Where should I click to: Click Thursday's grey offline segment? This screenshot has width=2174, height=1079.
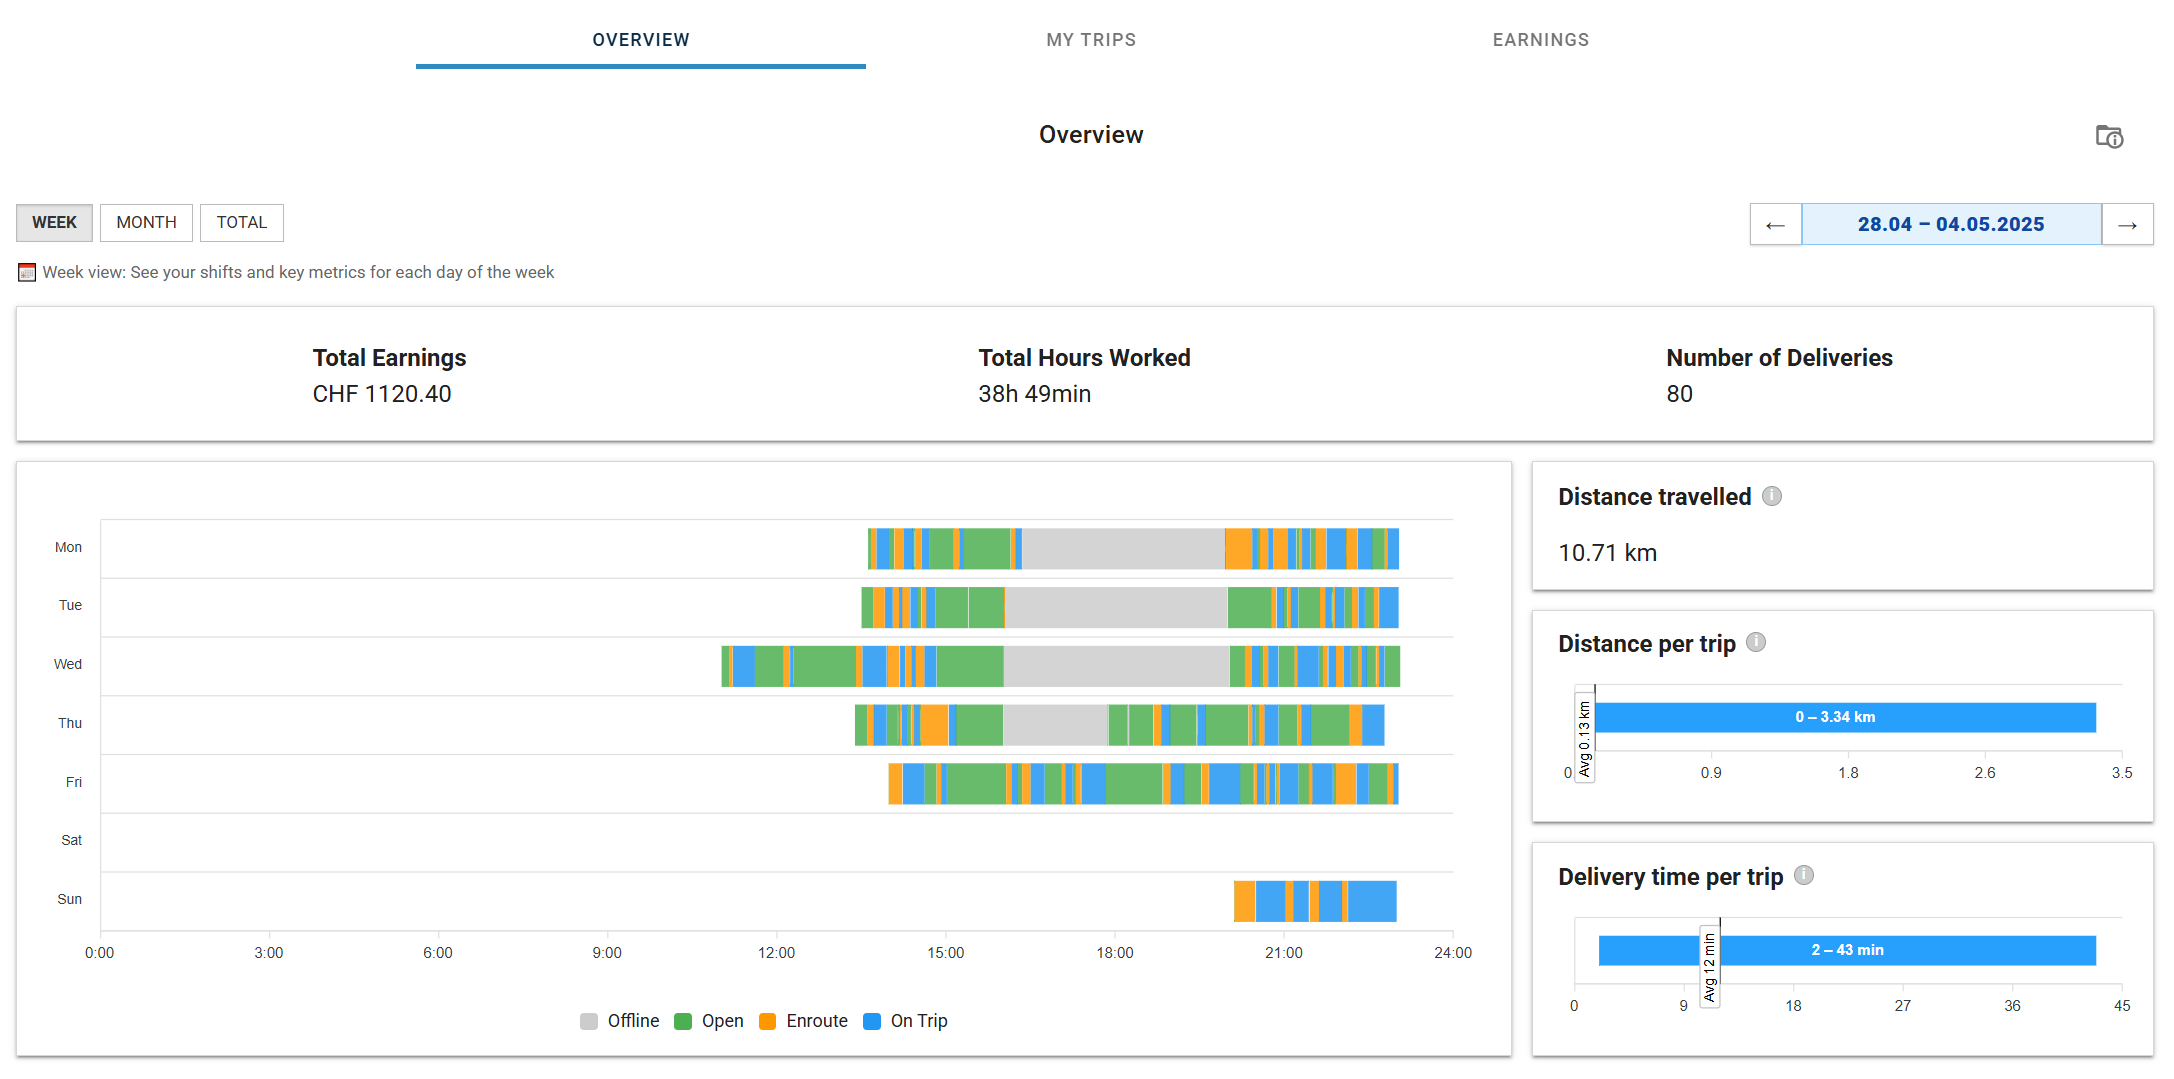point(1056,725)
